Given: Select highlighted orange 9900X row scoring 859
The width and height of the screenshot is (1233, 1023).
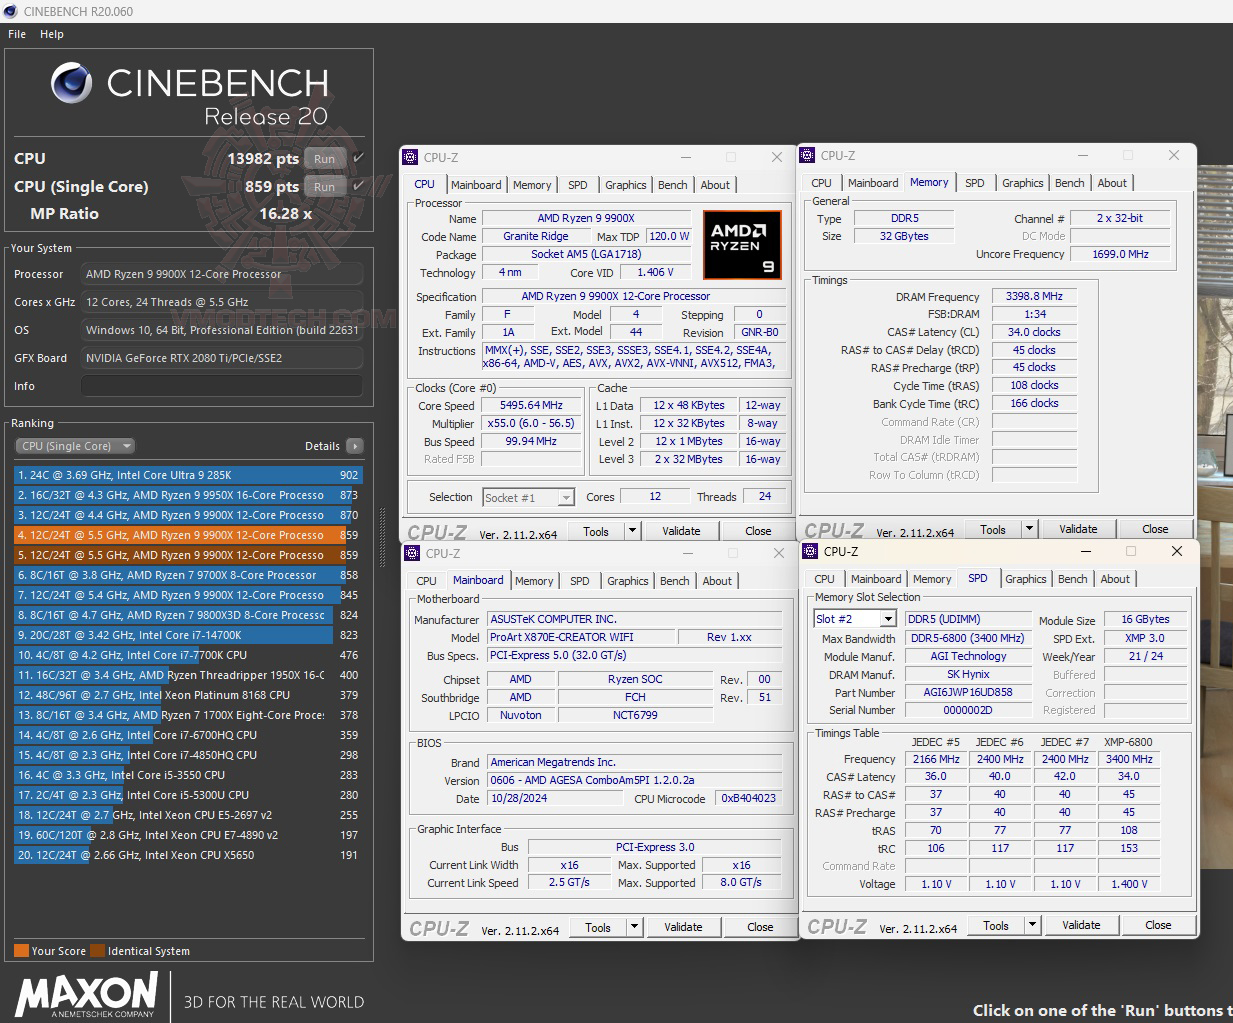Looking at the screenshot, I should coord(188,535).
